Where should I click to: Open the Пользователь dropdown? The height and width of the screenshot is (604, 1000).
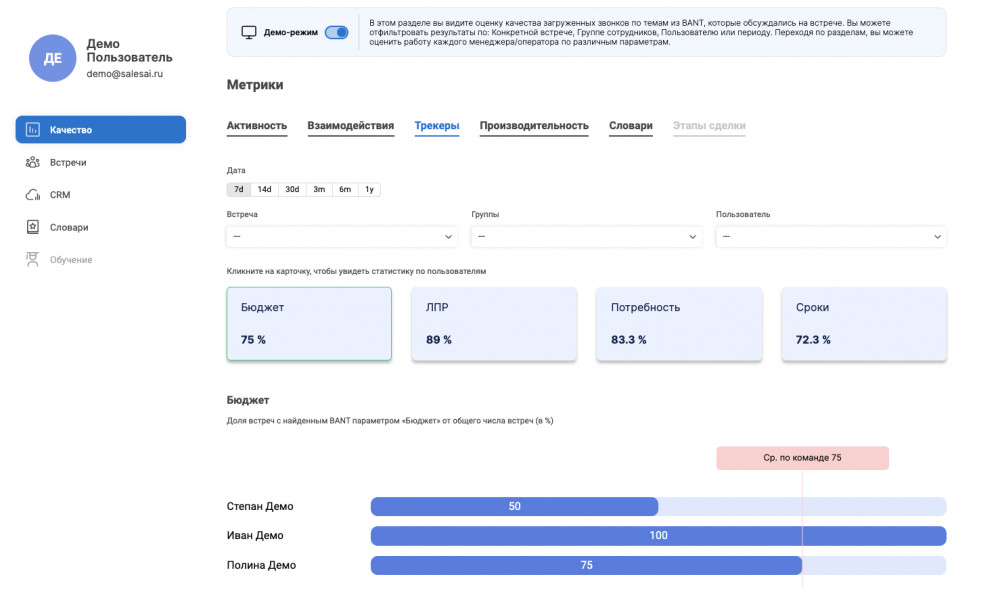point(831,237)
